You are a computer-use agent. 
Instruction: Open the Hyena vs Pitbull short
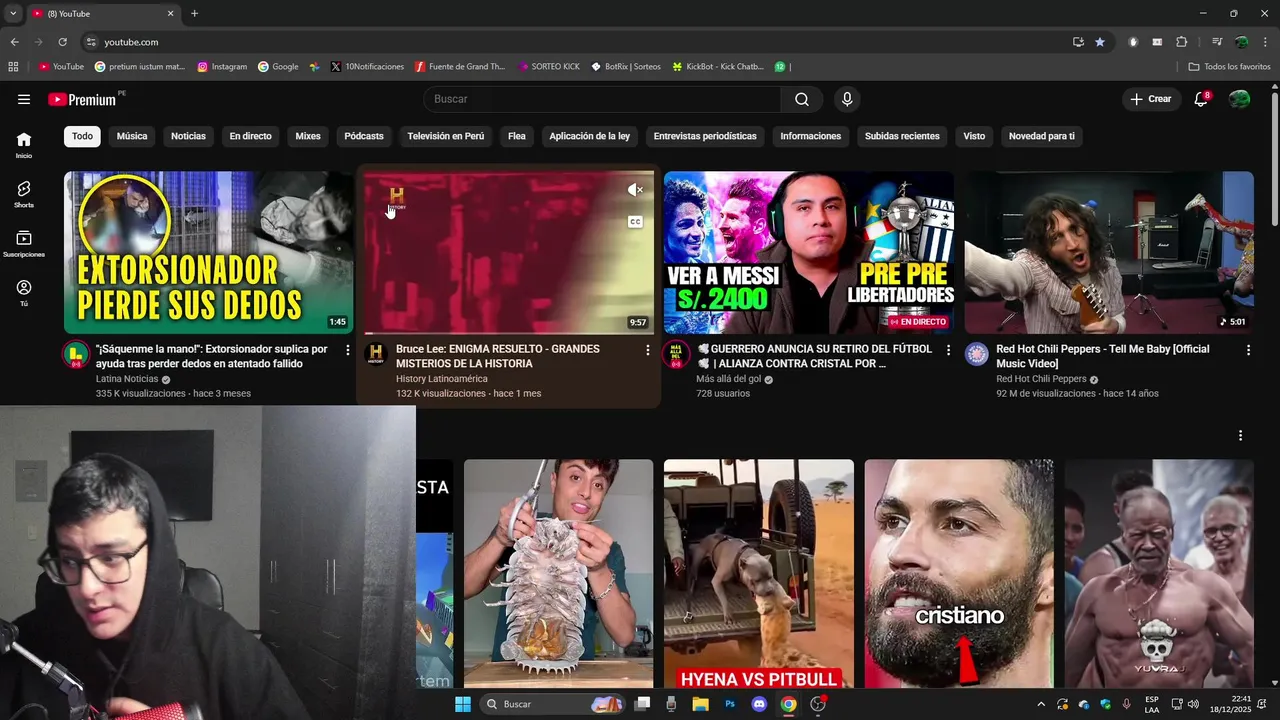759,573
